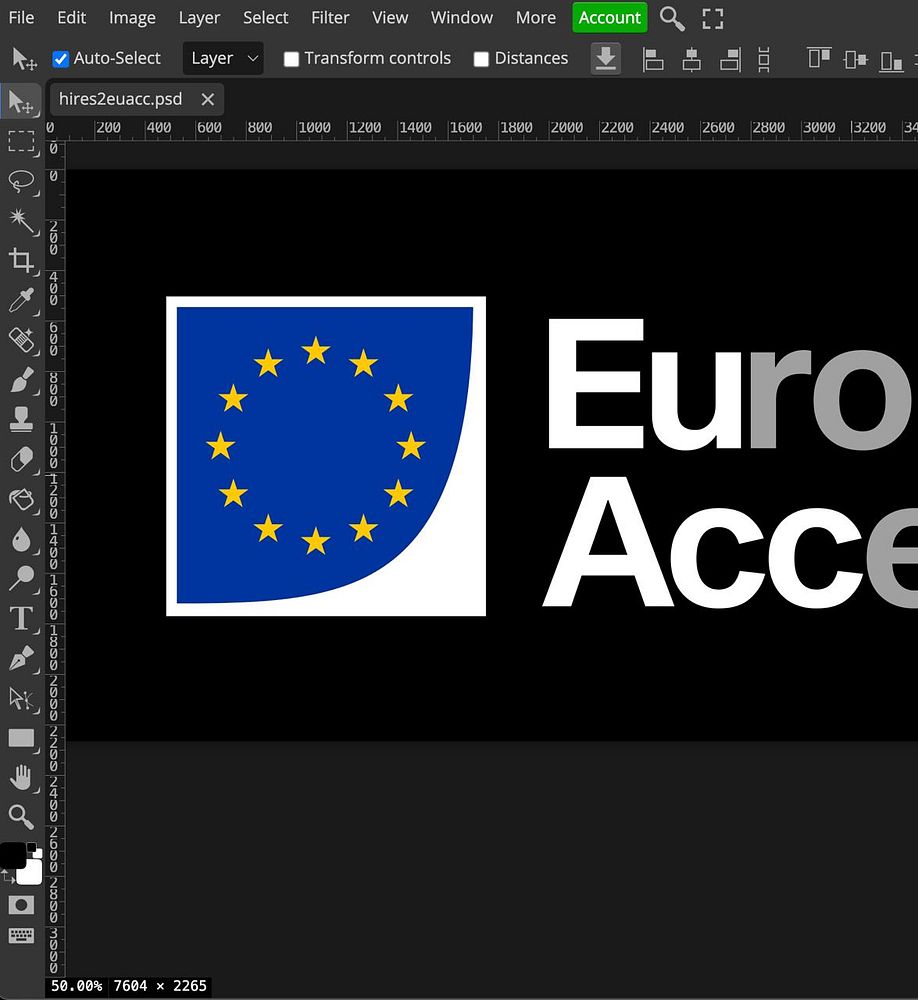Screen dimensions: 918x1000
Task: Click the EU flag logo on canvas
Action: click(x=326, y=456)
